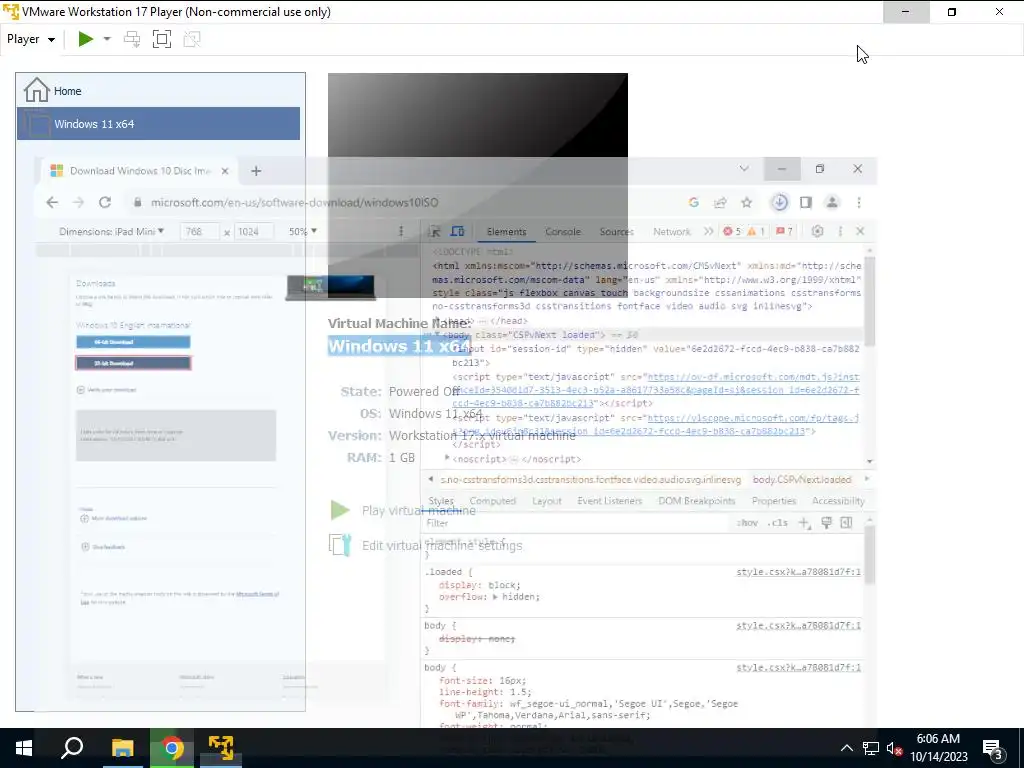Viewport: 1024px width, 768px height.
Task: Go forward in Chrome
Action: coord(78,202)
